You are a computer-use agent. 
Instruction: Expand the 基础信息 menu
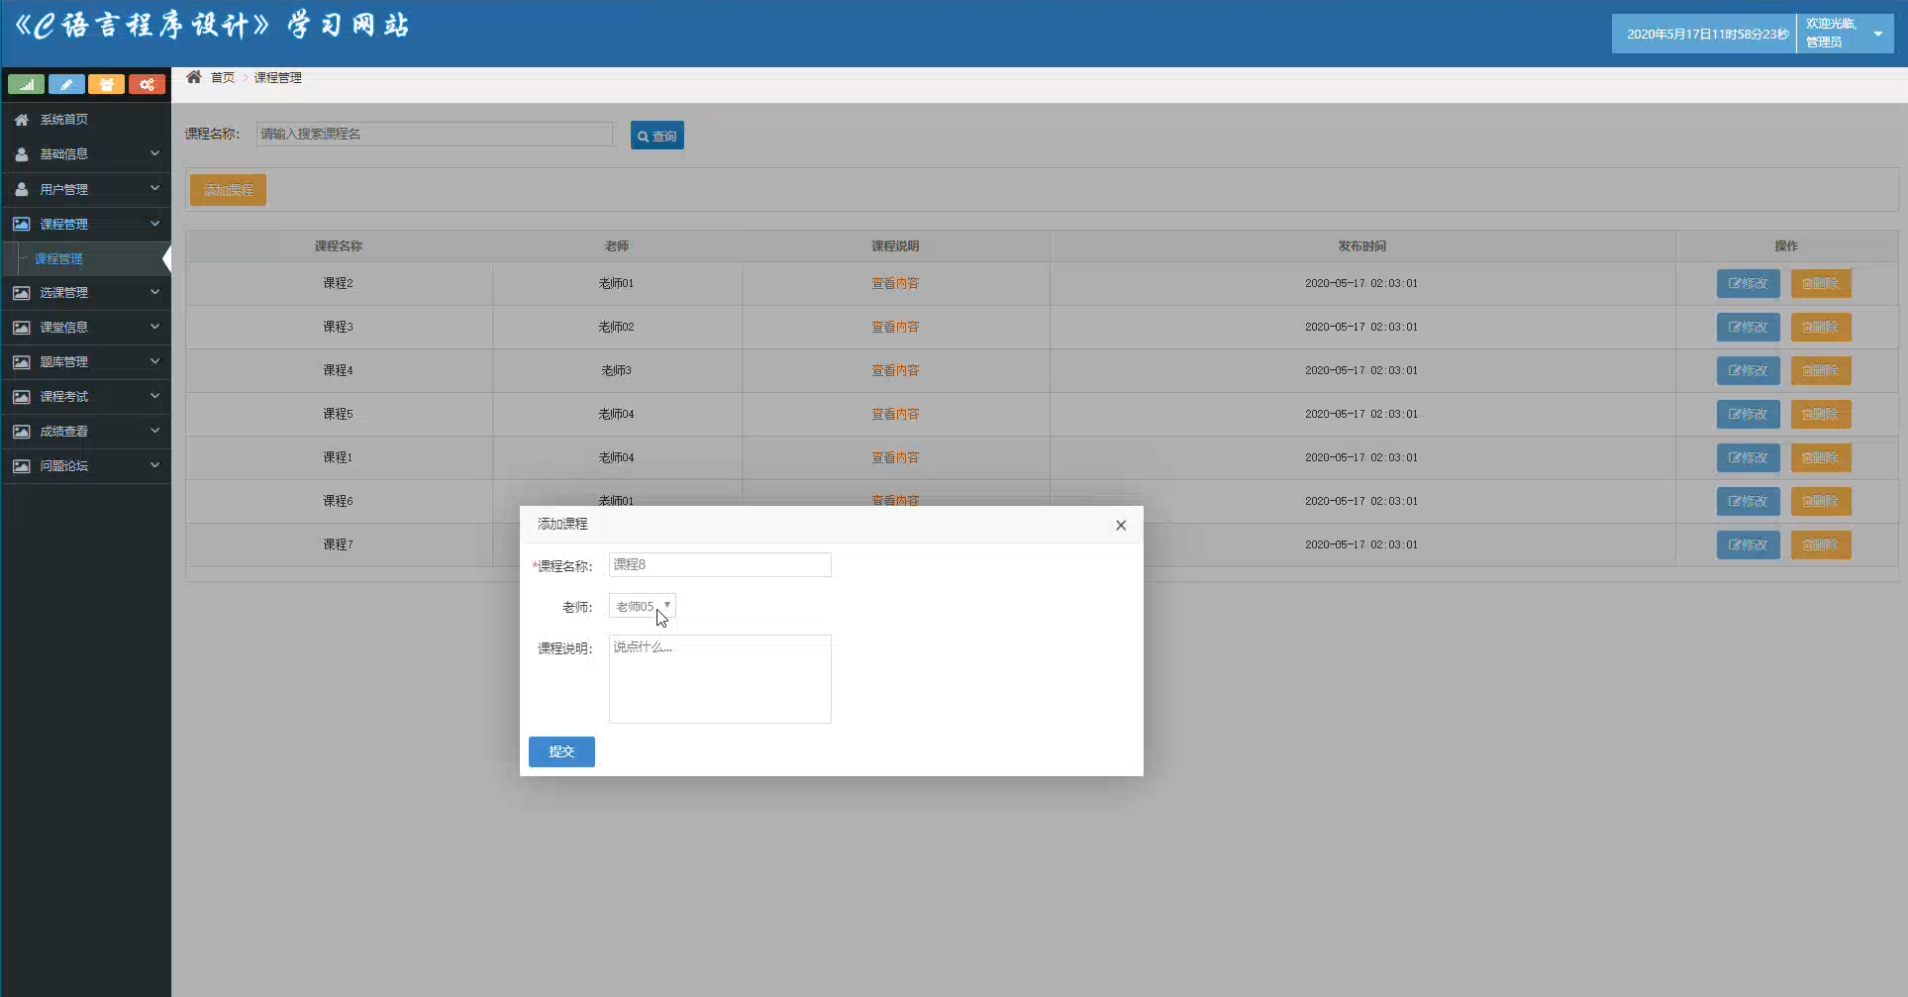pyautogui.click(x=86, y=154)
